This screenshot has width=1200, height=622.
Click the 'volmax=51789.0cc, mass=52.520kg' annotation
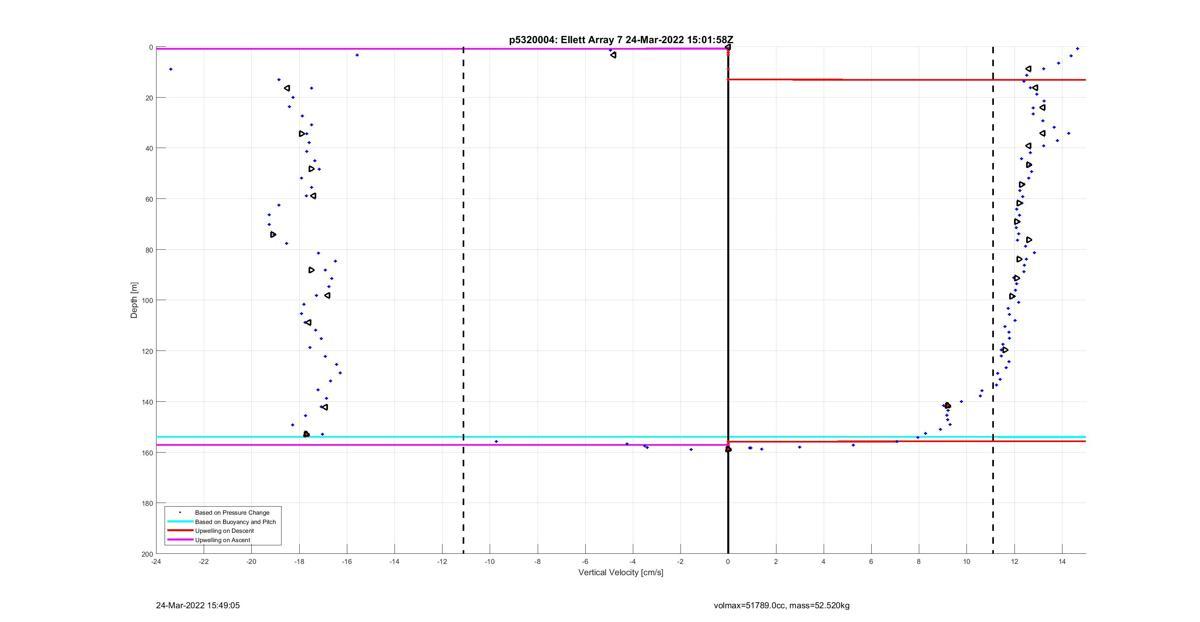[782, 605]
